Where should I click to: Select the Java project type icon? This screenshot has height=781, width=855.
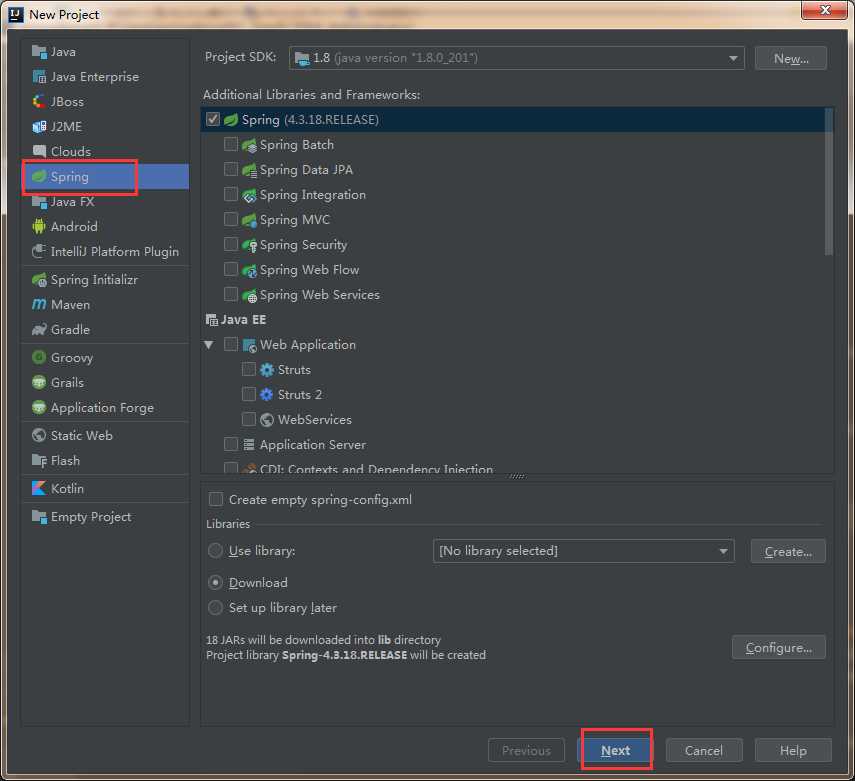39,52
